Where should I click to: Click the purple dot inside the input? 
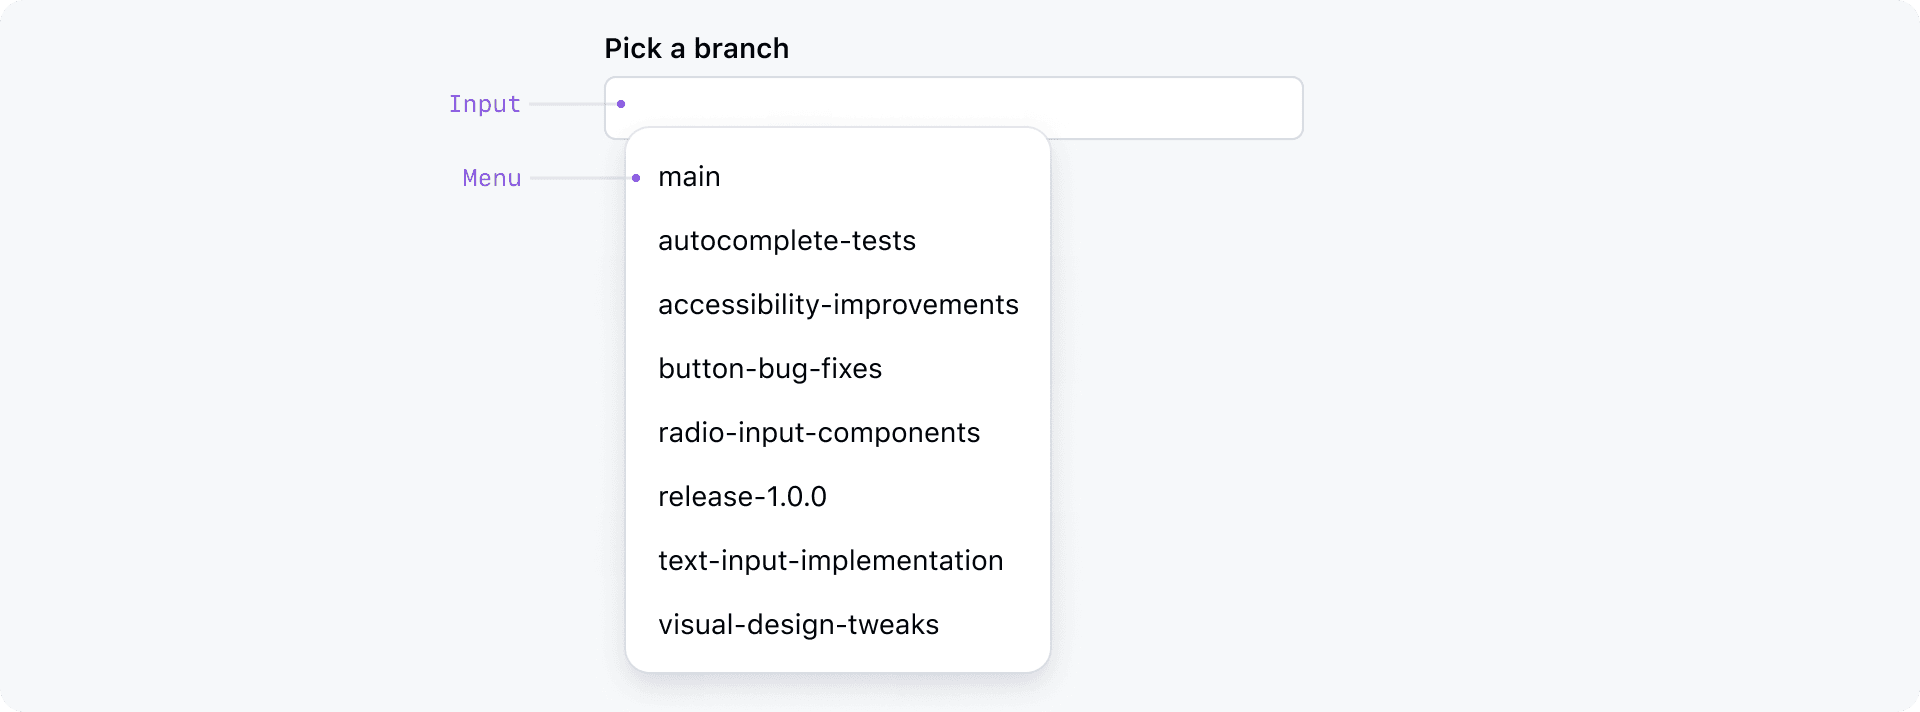(620, 103)
